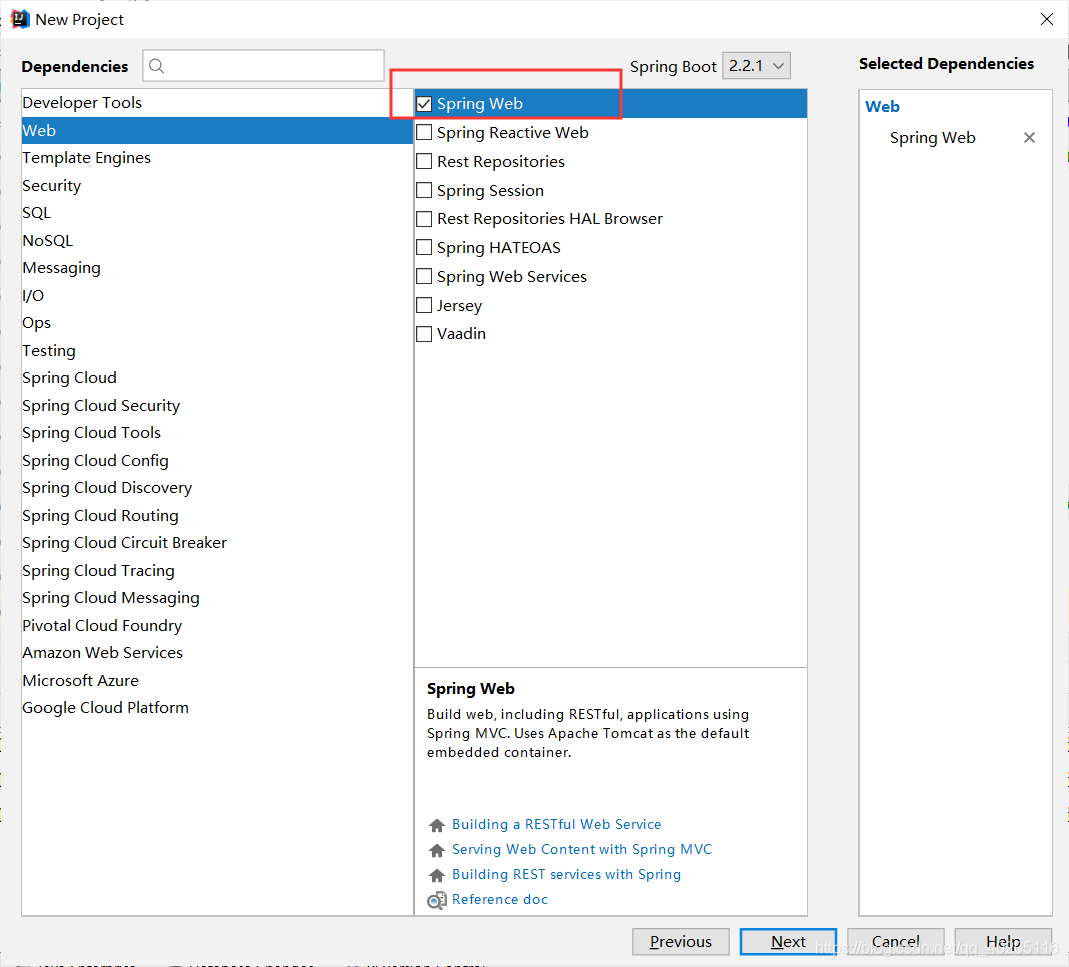Uncheck the Spring Web checkbox
The image size is (1069, 967).
tap(424, 104)
